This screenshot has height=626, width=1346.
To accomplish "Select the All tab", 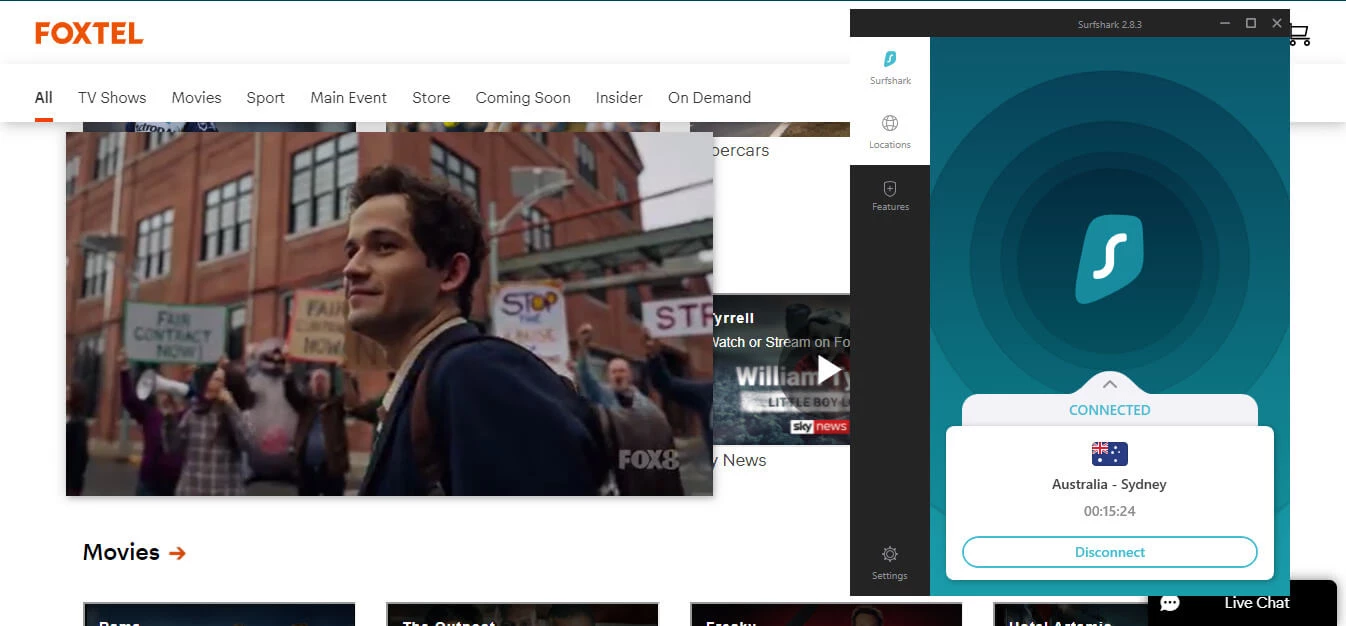I will coord(43,97).
